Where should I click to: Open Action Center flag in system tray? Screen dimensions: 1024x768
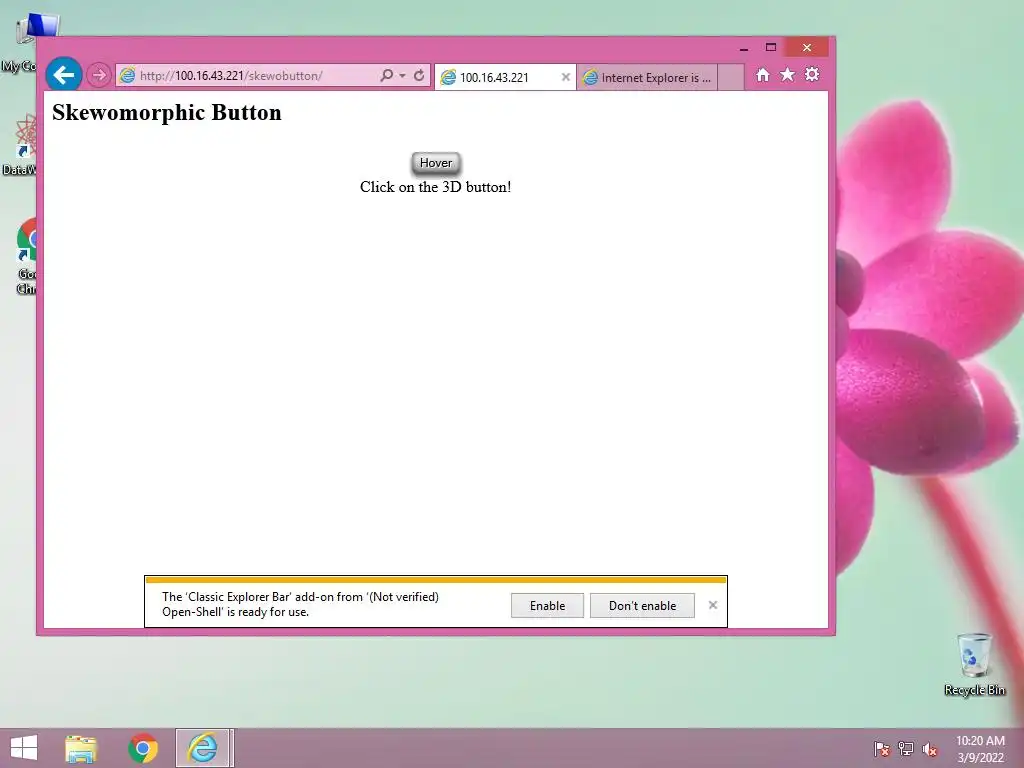pyautogui.click(x=882, y=749)
